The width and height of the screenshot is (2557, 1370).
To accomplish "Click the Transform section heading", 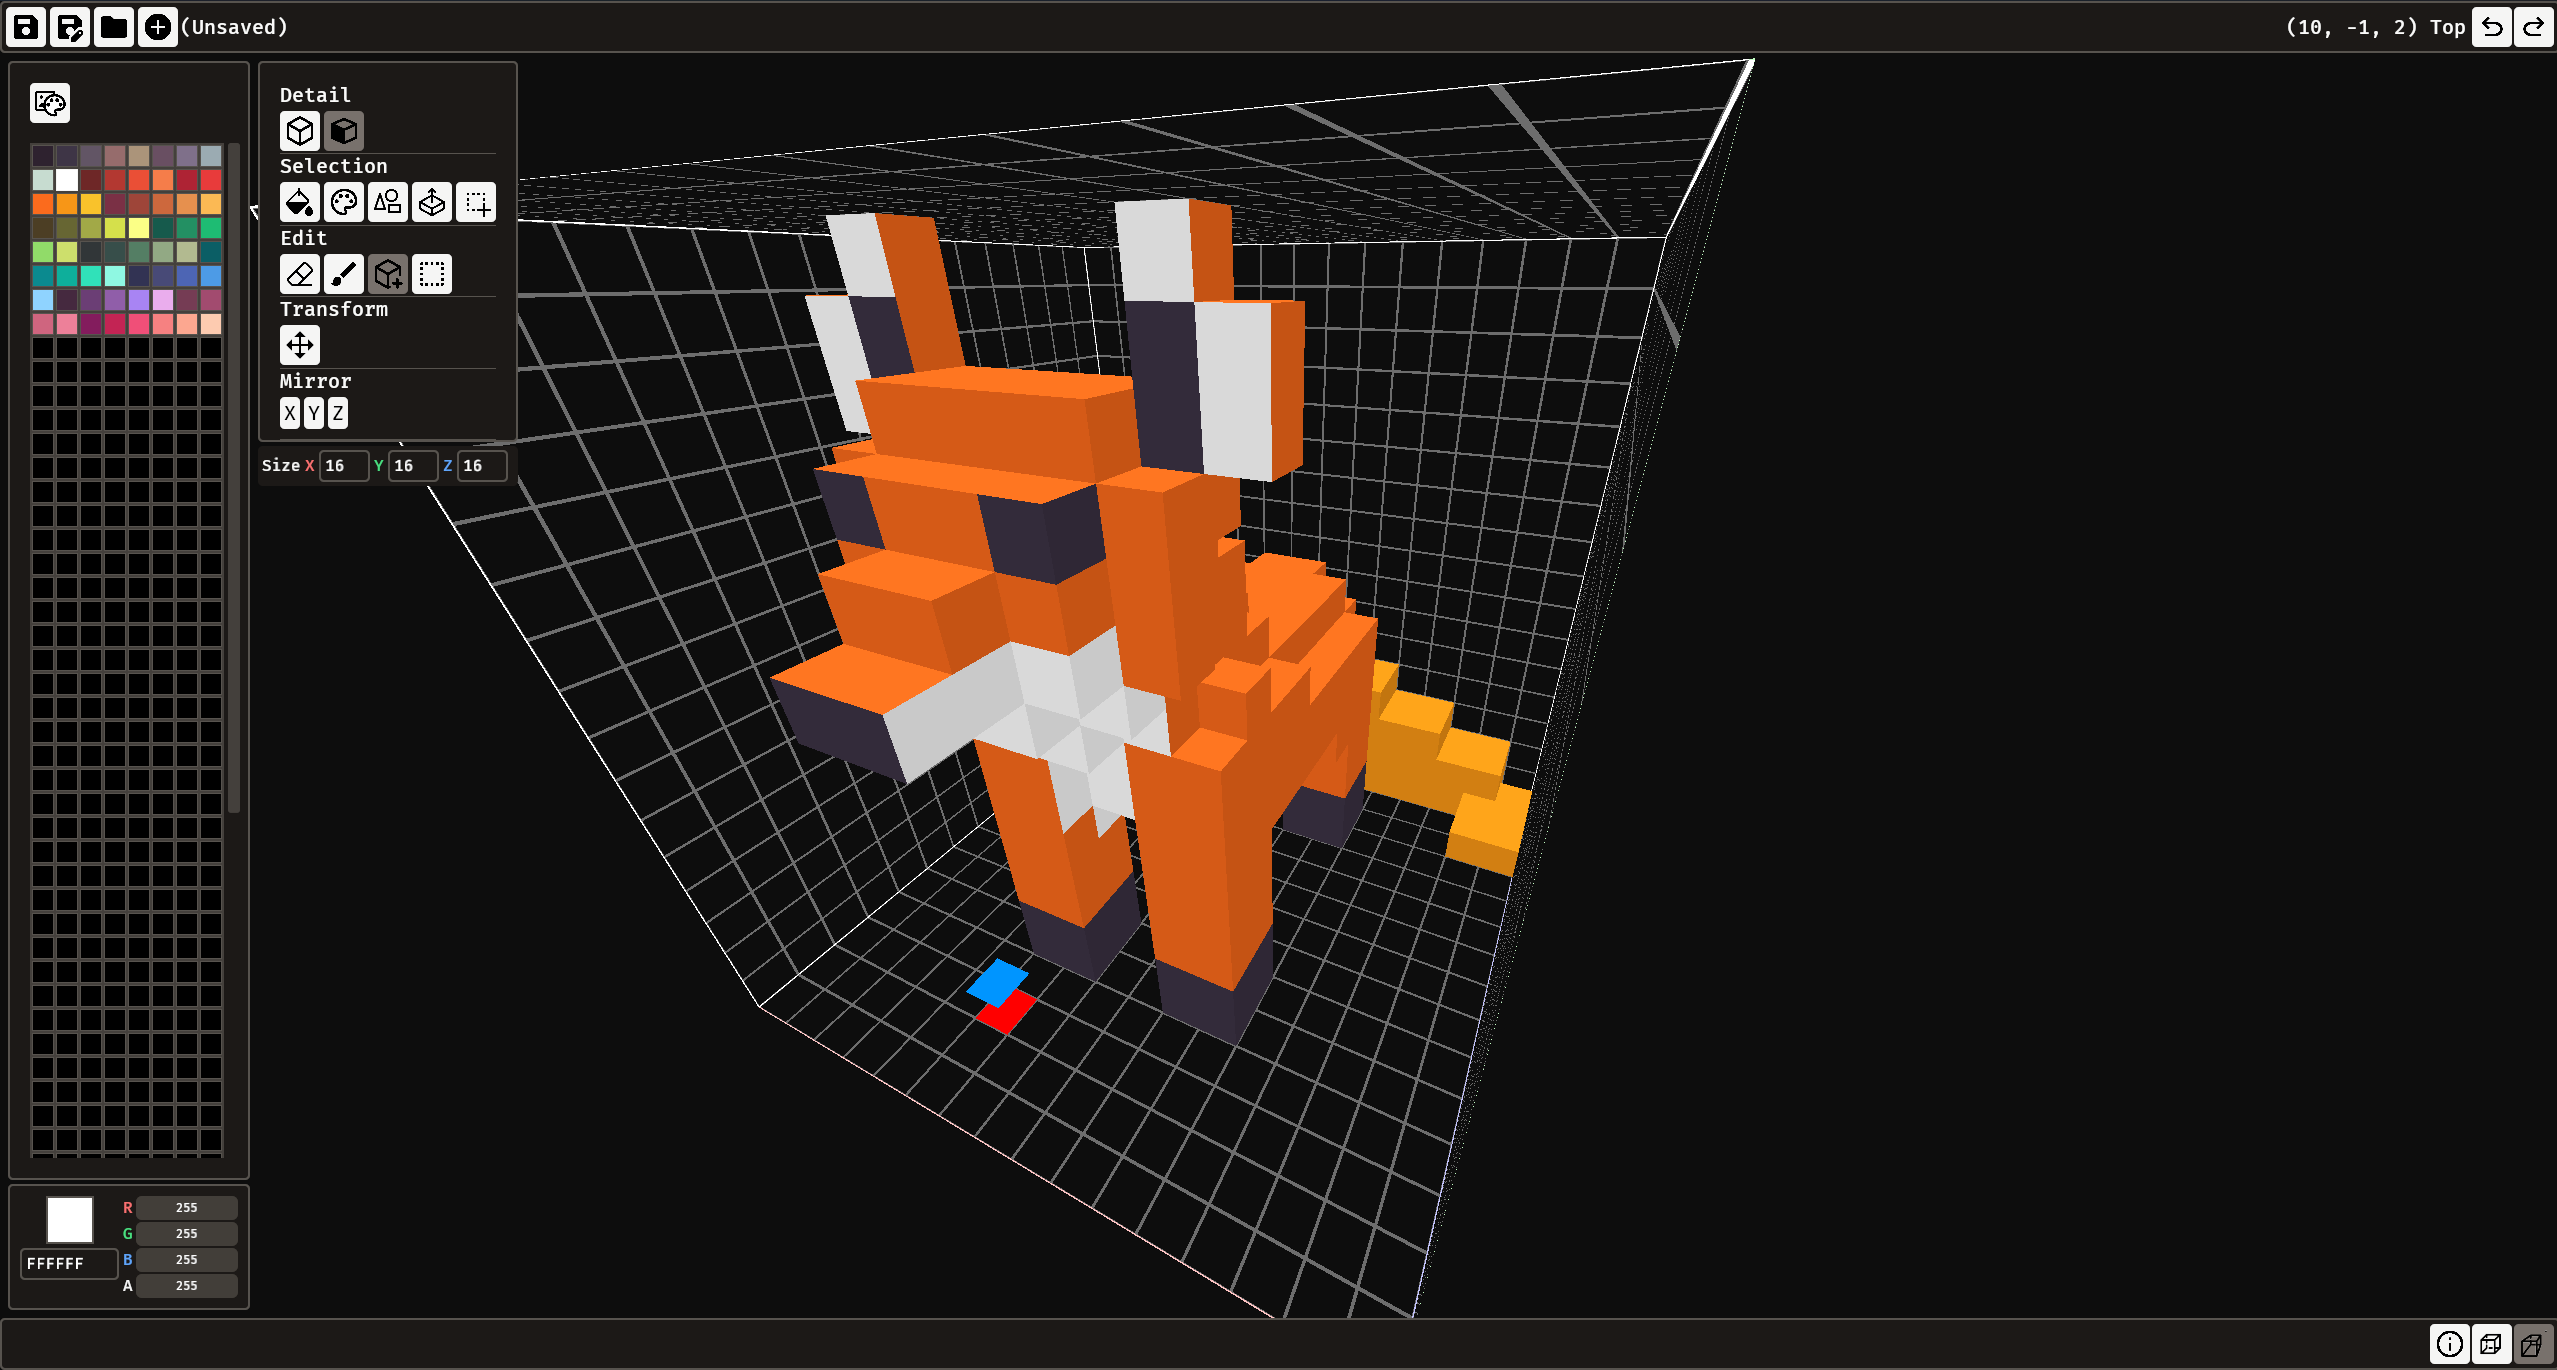I will click(x=334, y=309).
